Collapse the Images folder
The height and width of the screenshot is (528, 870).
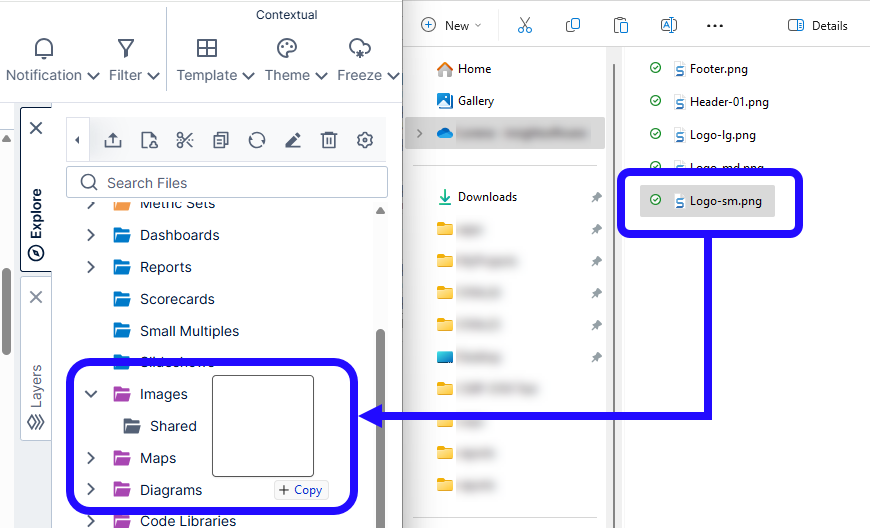pyautogui.click(x=91, y=394)
